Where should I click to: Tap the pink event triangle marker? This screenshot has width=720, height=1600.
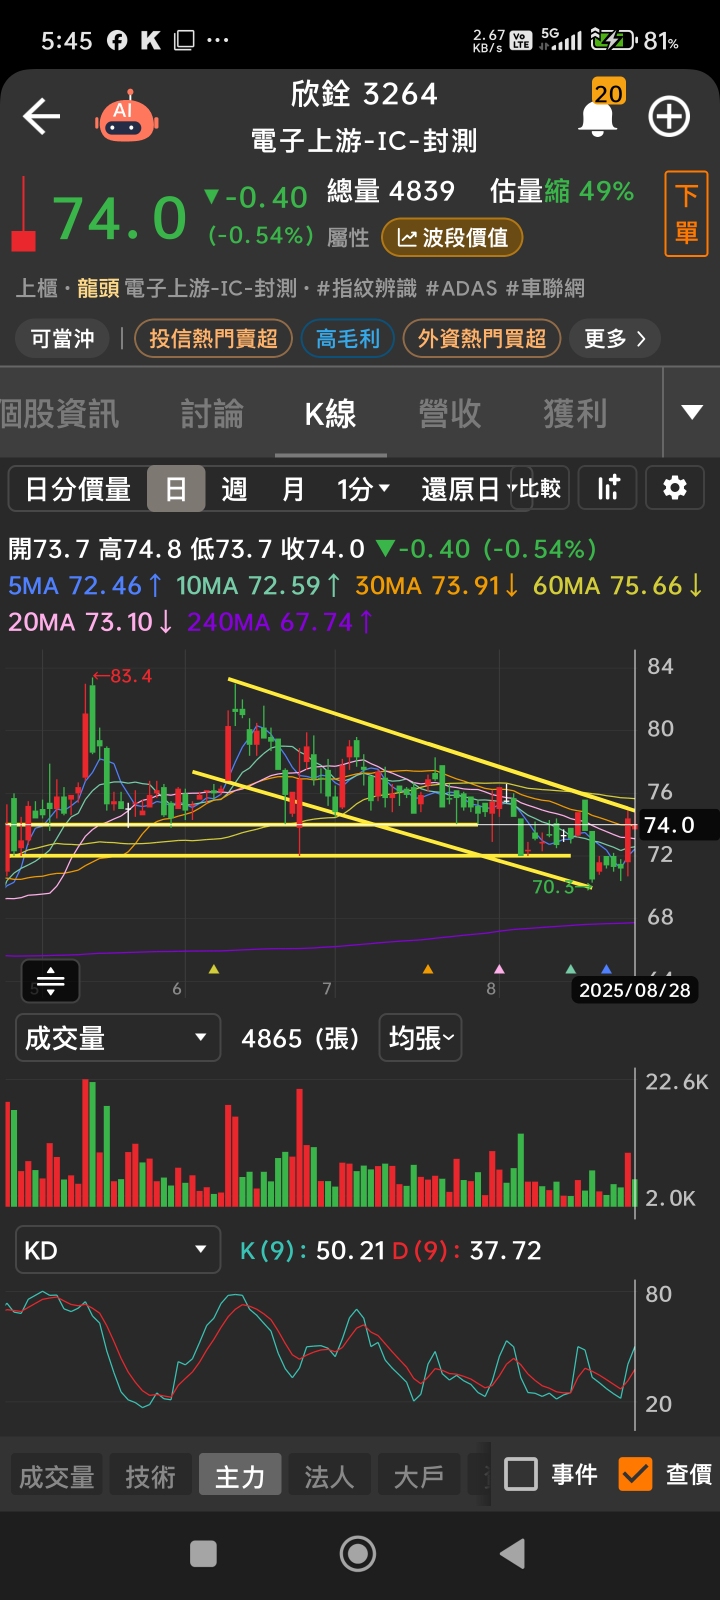(x=500, y=969)
